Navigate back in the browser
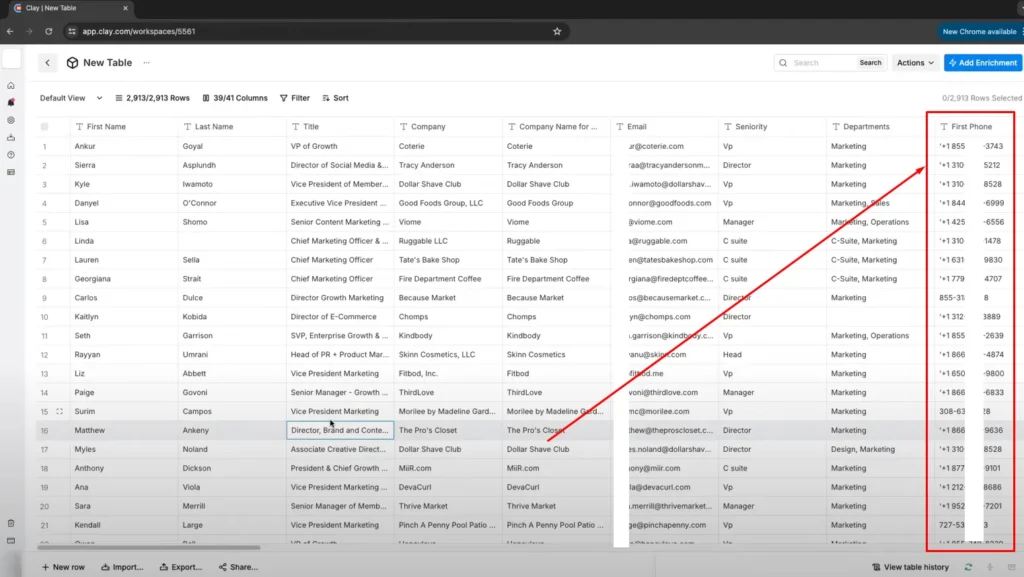Screen dimensions: 1024x577 click(10, 31)
